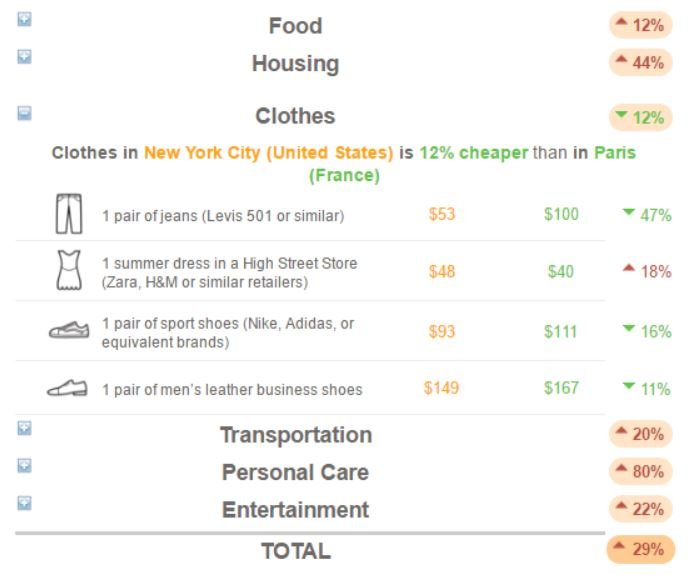The height and width of the screenshot is (579, 688).
Task: Click the leather business shoe icon
Action: (68, 388)
